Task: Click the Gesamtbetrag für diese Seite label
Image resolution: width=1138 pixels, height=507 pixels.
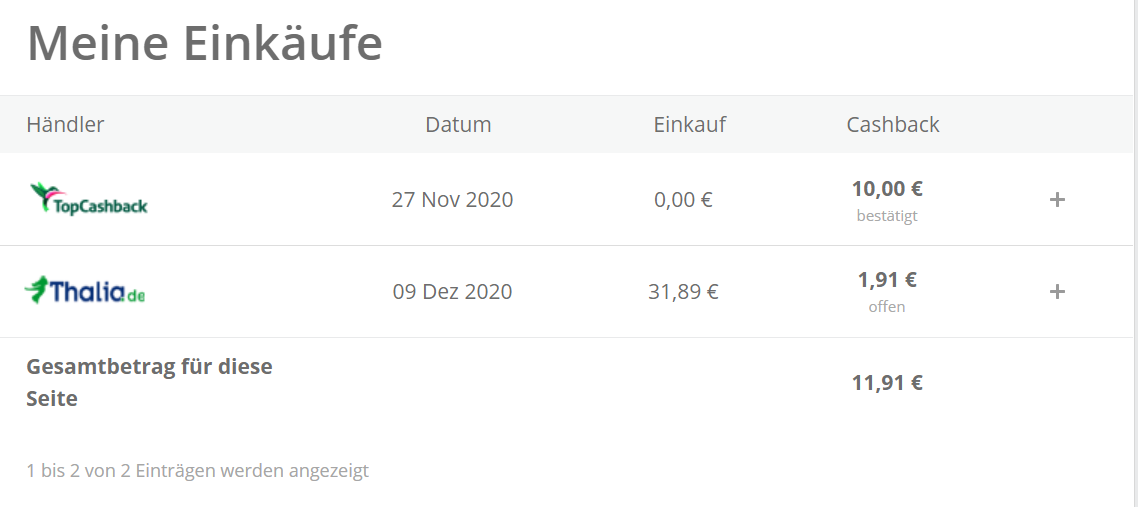Action: (x=149, y=382)
